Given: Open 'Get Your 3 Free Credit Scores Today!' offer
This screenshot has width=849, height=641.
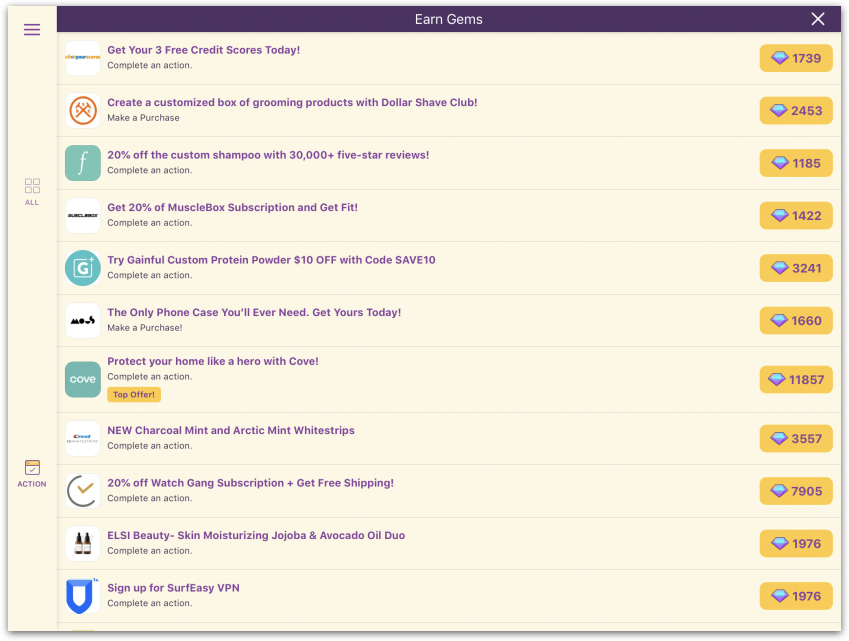Looking at the screenshot, I should (204, 50).
